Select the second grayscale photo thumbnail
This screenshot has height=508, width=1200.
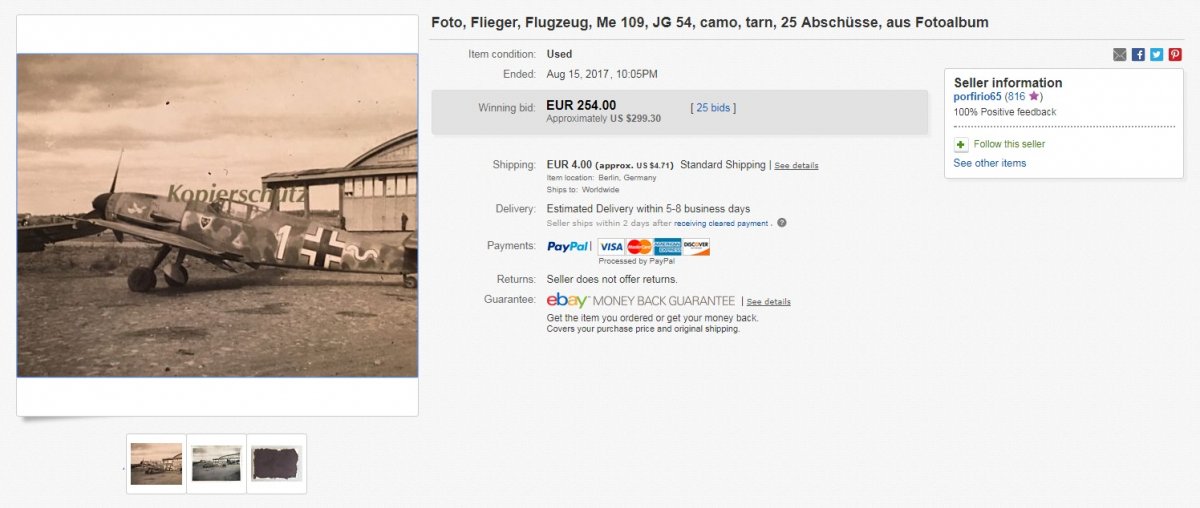(x=216, y=463)
